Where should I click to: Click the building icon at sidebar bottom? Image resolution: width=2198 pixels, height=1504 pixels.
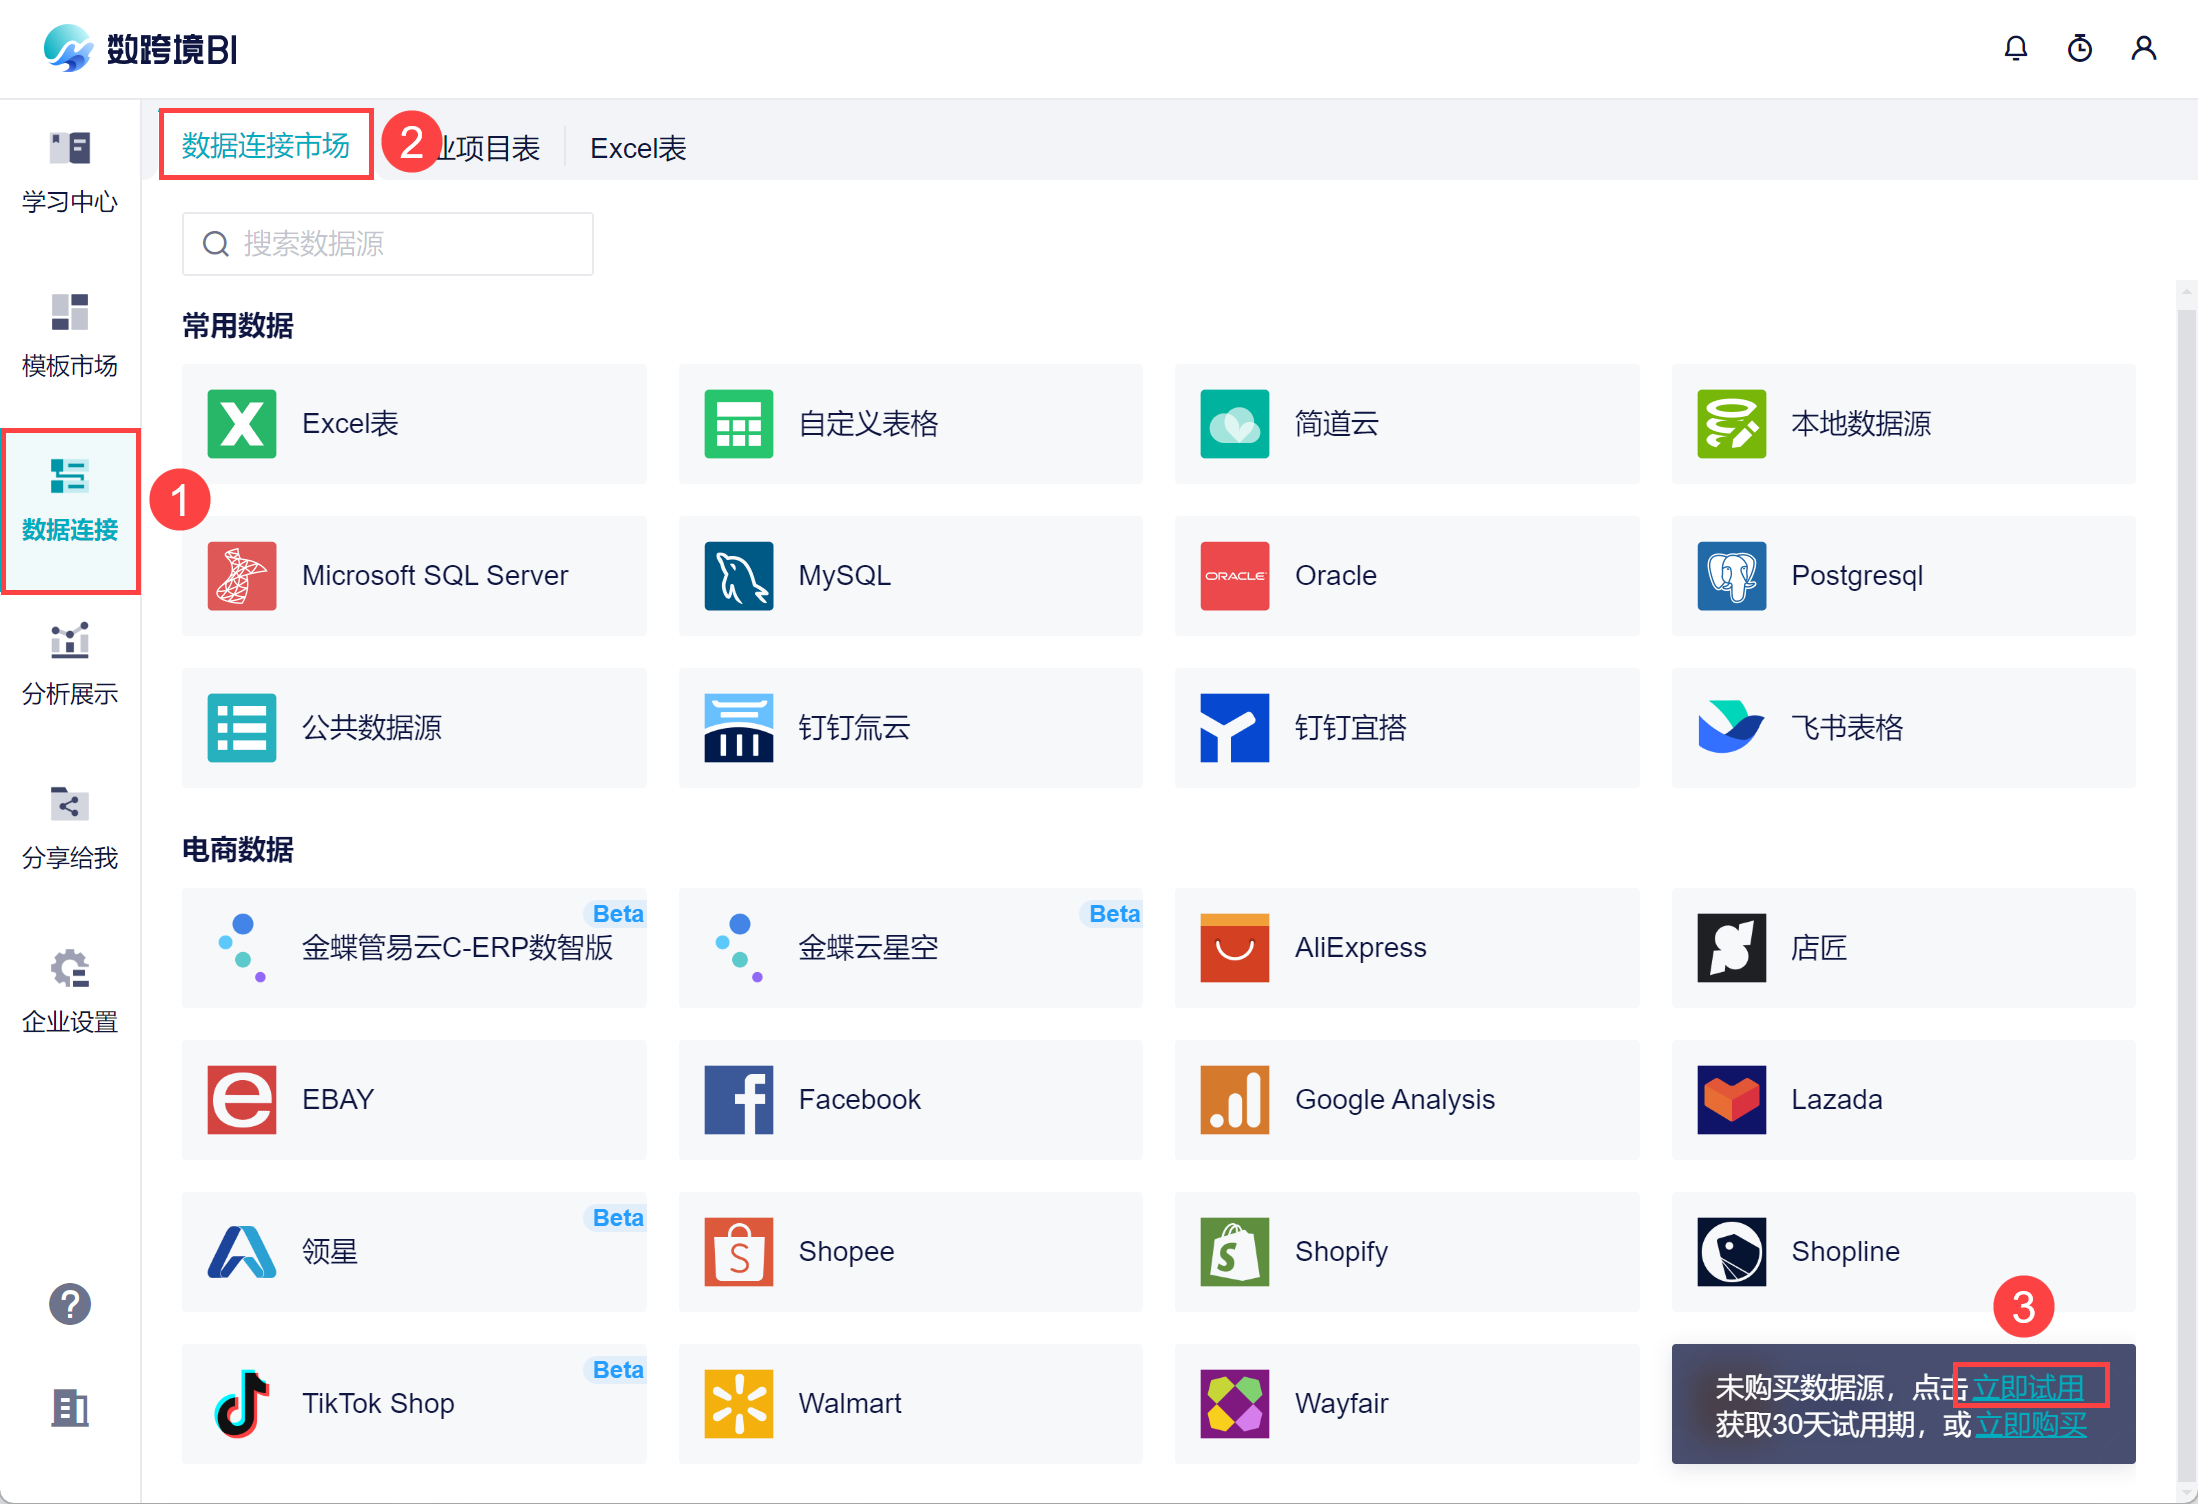tap(70, 1408)
